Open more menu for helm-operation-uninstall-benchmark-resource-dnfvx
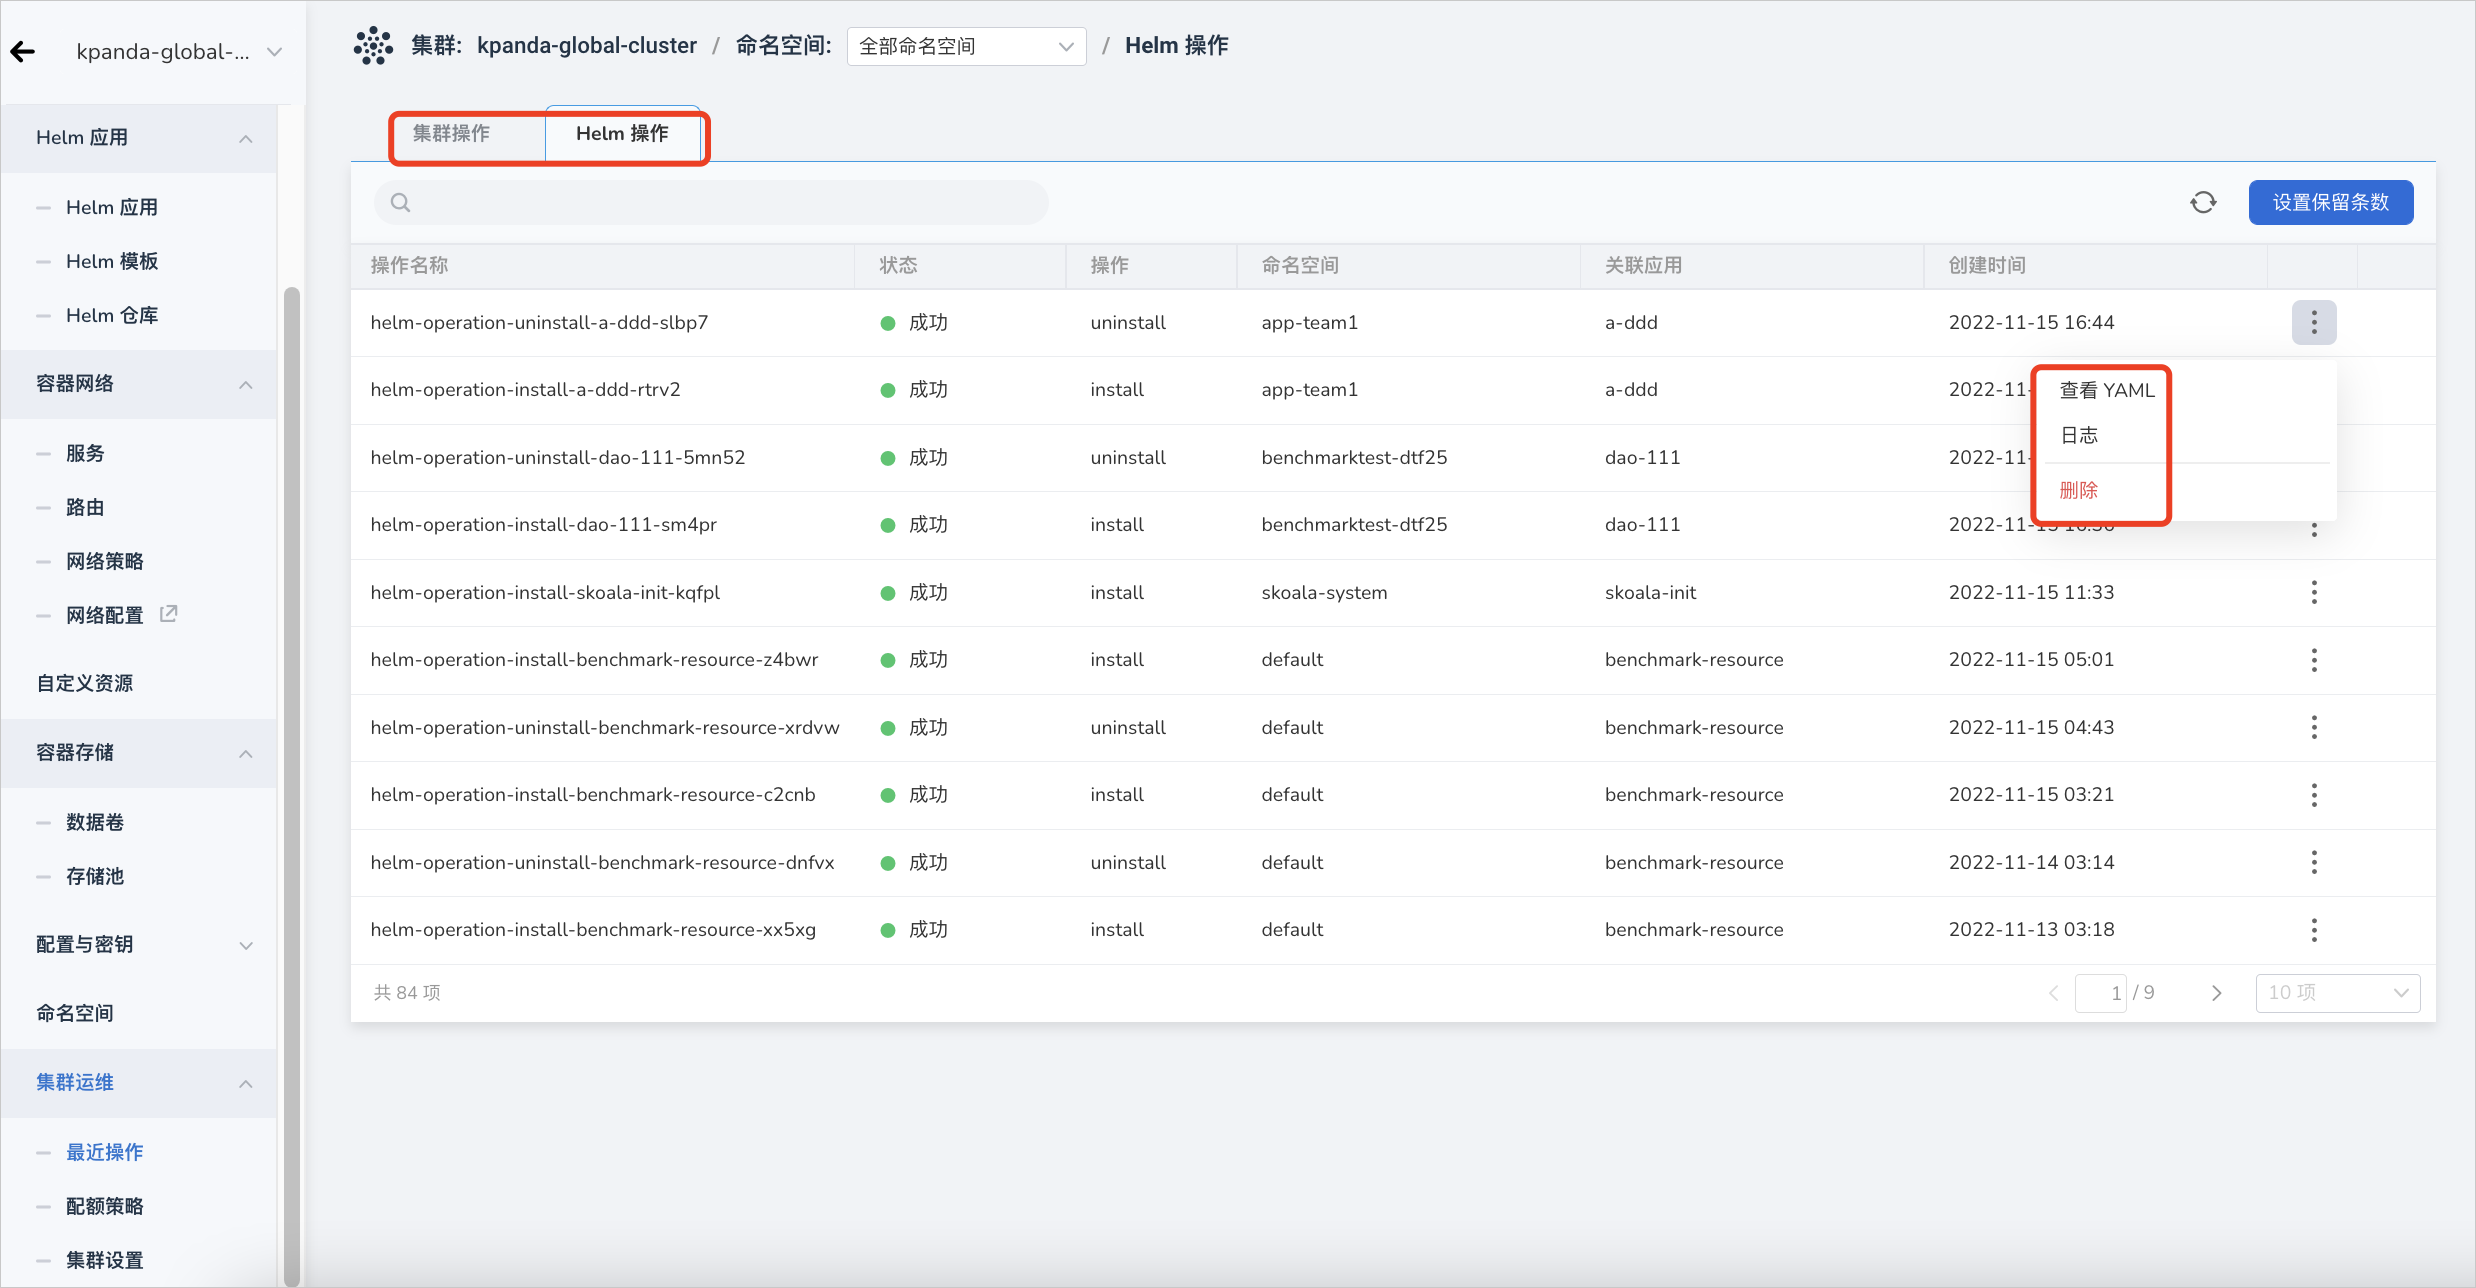Viewport: 2476px width, 1288px height. [2314, 863]
